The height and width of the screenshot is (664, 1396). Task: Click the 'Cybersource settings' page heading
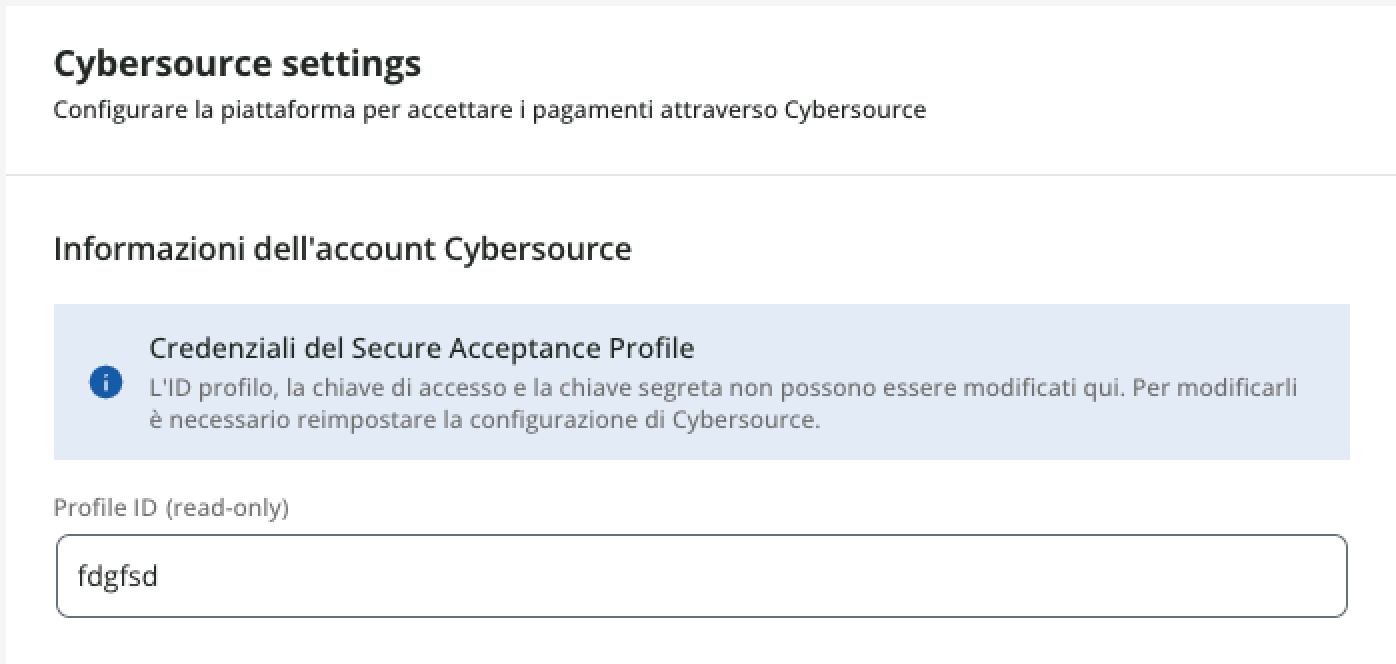pos(237,64)
